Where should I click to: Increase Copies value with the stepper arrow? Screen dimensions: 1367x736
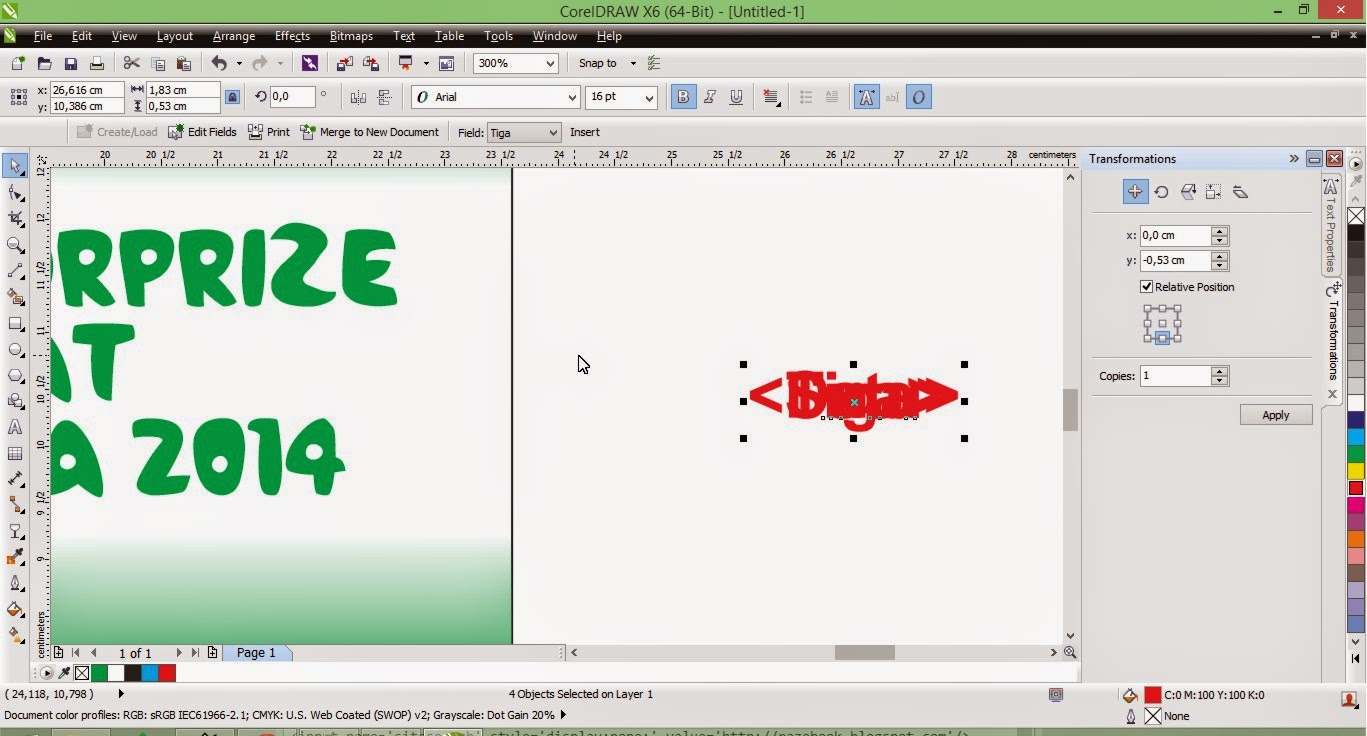(x=1219, y=371)
